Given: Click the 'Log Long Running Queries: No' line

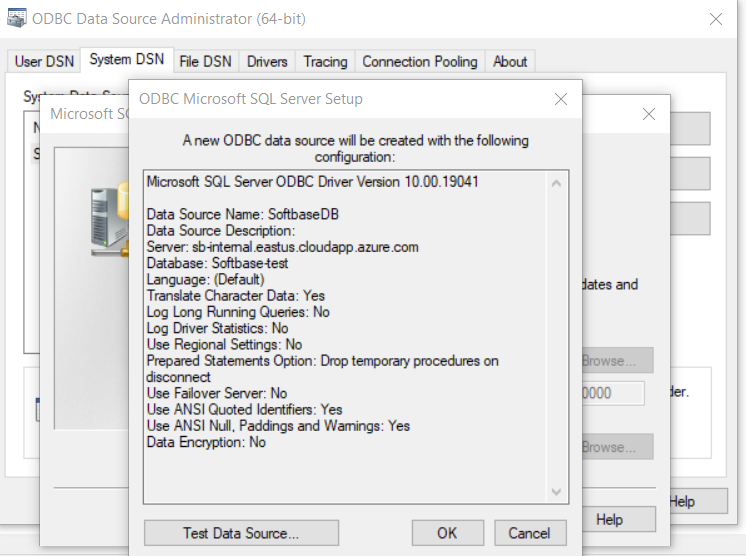Looking at the screenshot, I should (238, 312).
